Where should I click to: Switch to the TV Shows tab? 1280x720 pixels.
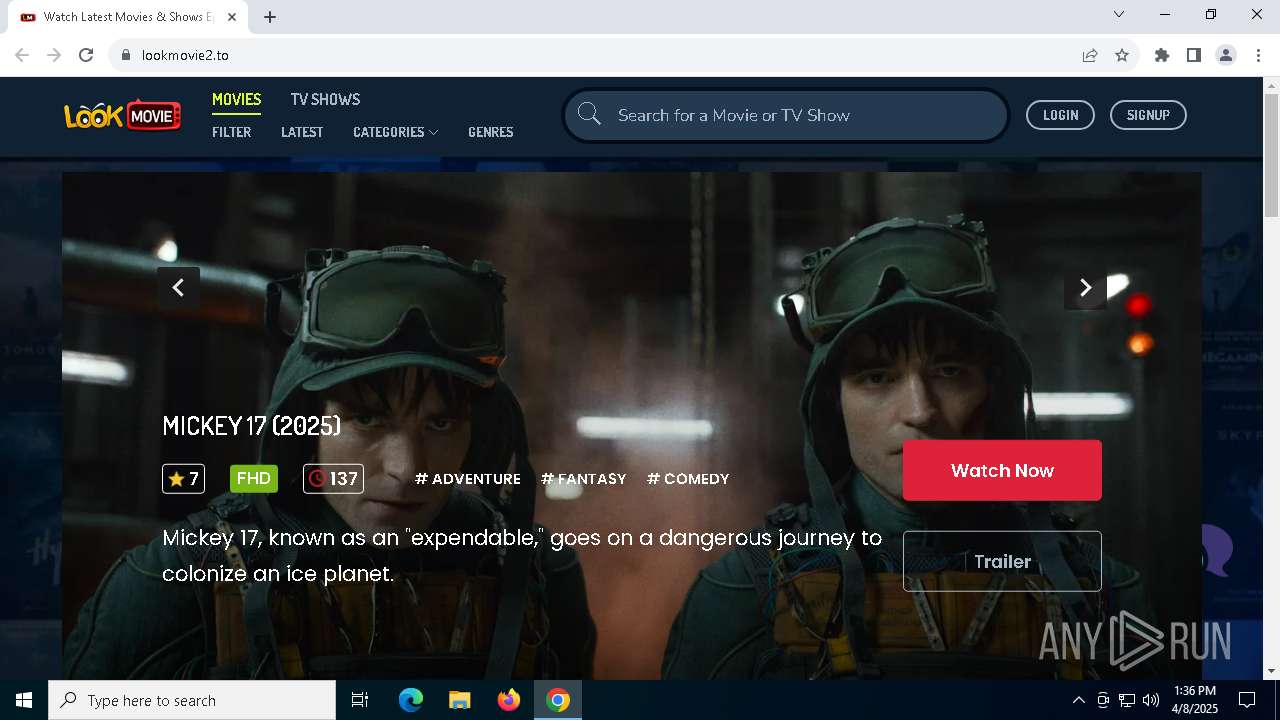pyautogui.click(x=325, y=99)
